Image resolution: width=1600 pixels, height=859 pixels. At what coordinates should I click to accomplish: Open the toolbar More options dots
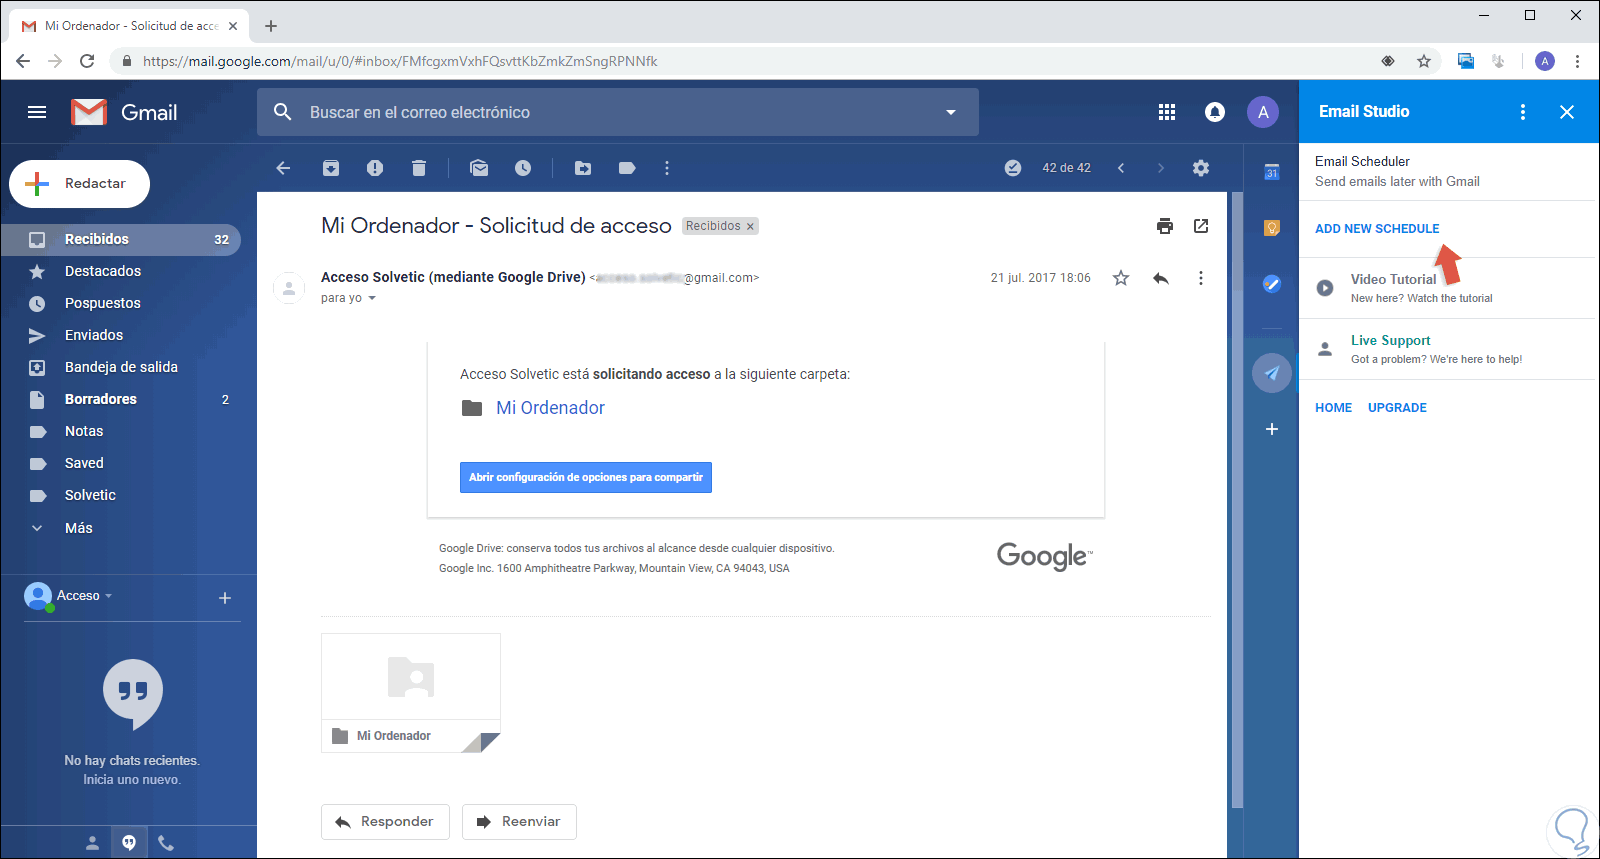coord(667,168)
